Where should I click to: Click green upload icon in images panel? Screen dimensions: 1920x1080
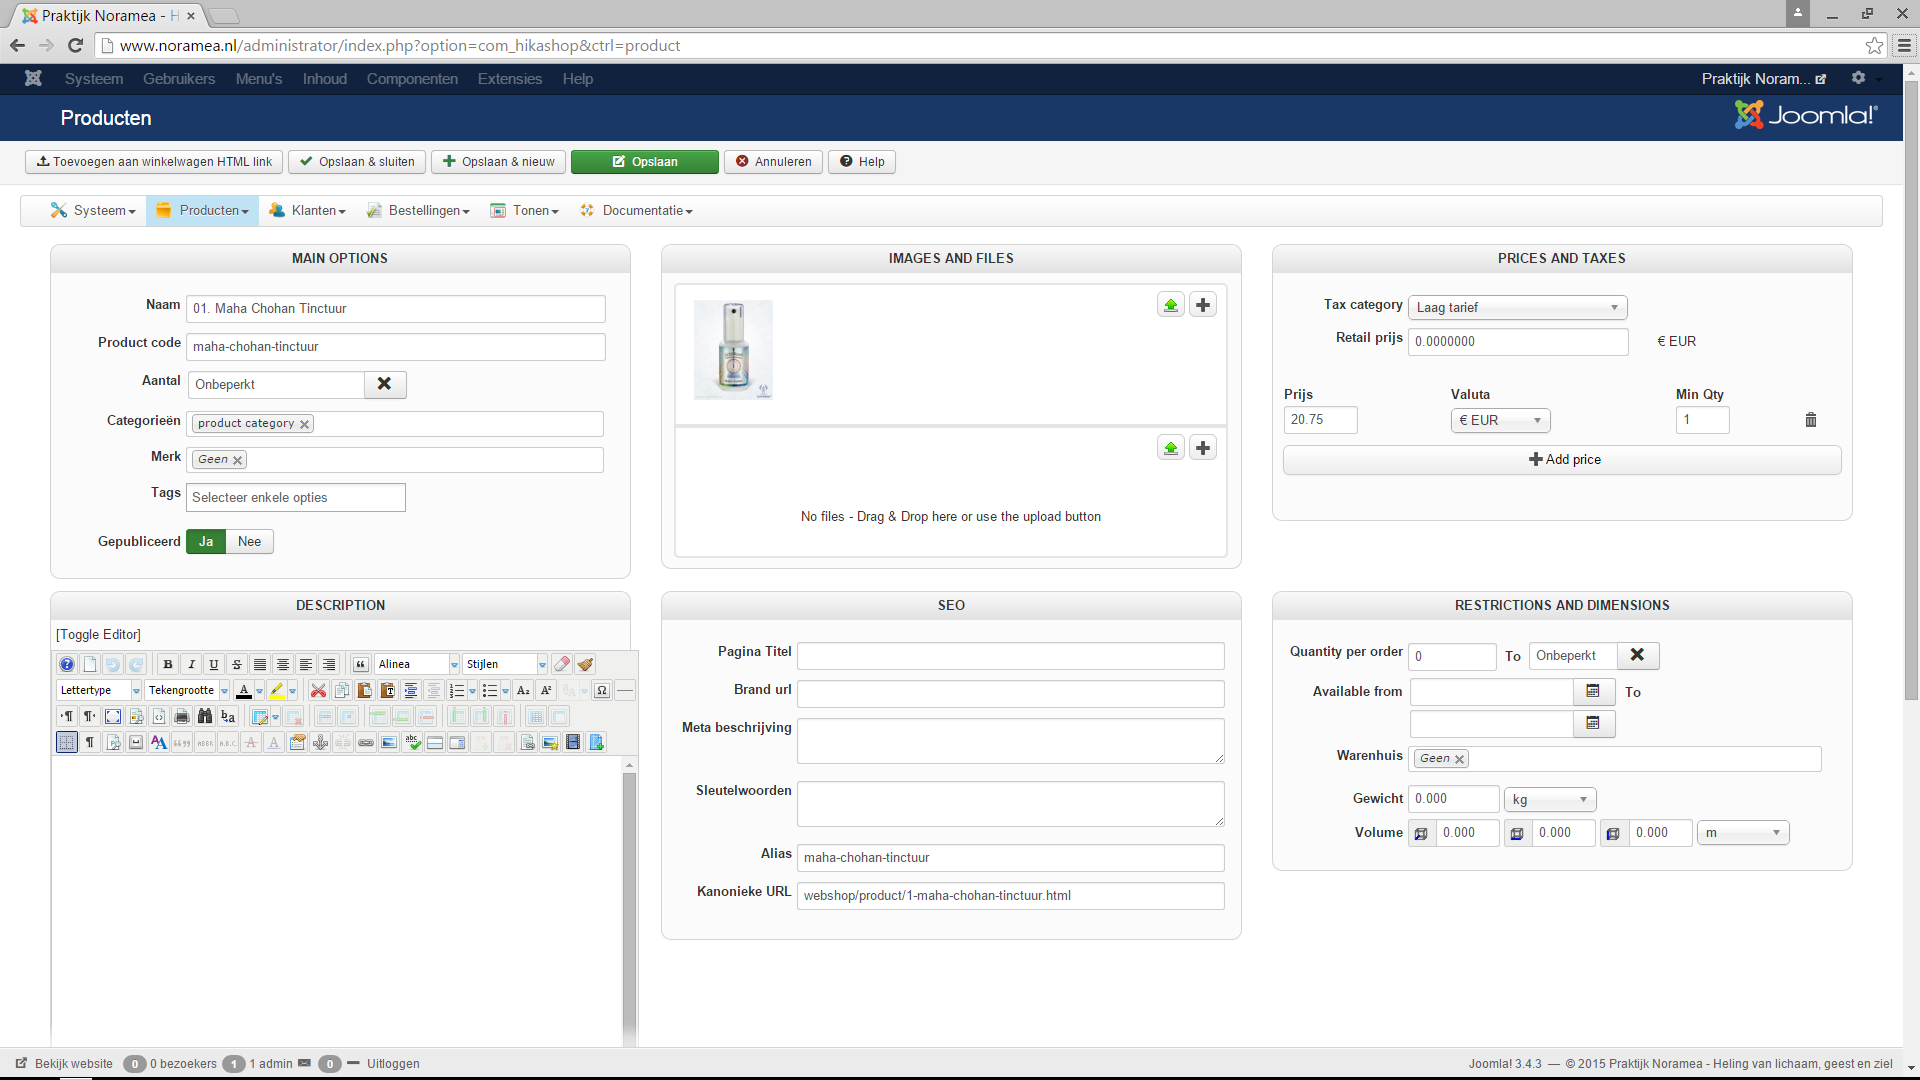(x=1170, y=305)
